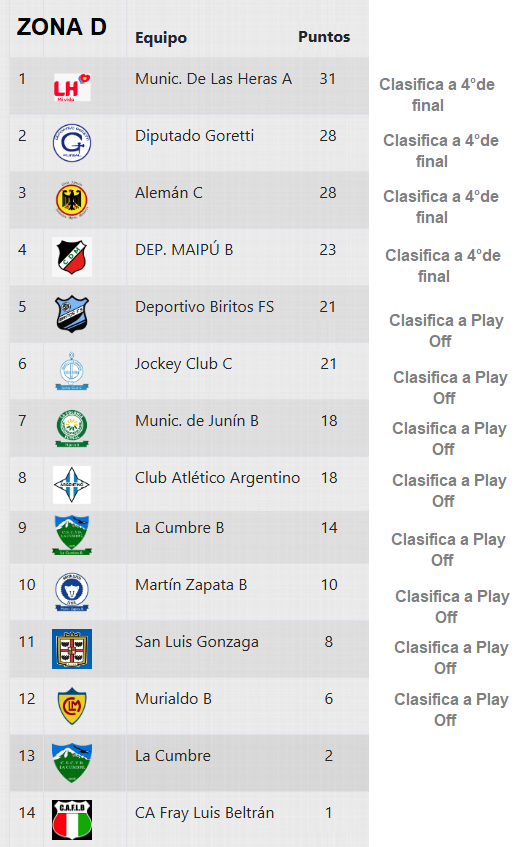Click the La Cumbre B mountain shield
Viewport: 522px width, 847px height.
coord(72,535)
